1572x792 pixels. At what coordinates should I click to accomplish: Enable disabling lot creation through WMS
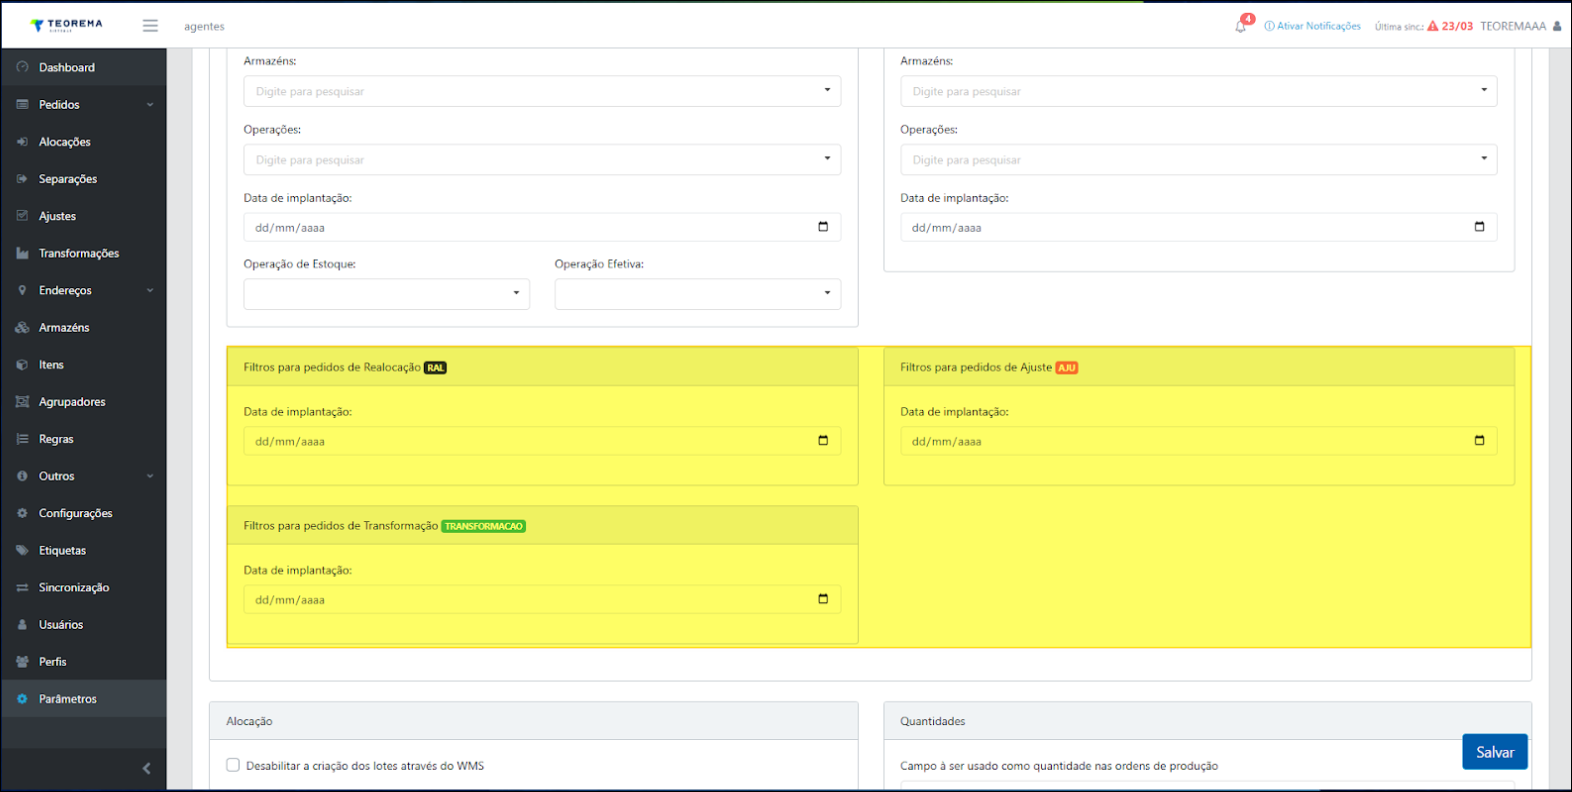pos(233,765)
